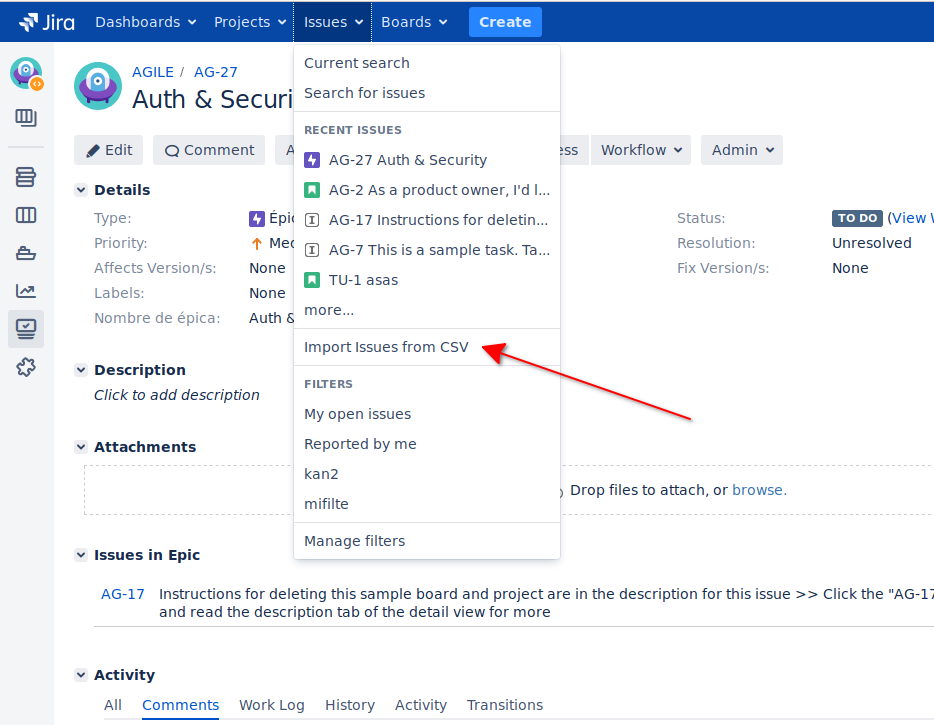Collapse the Activity section
This screenshot has width=934, height=725.
[x=81, y=675]
